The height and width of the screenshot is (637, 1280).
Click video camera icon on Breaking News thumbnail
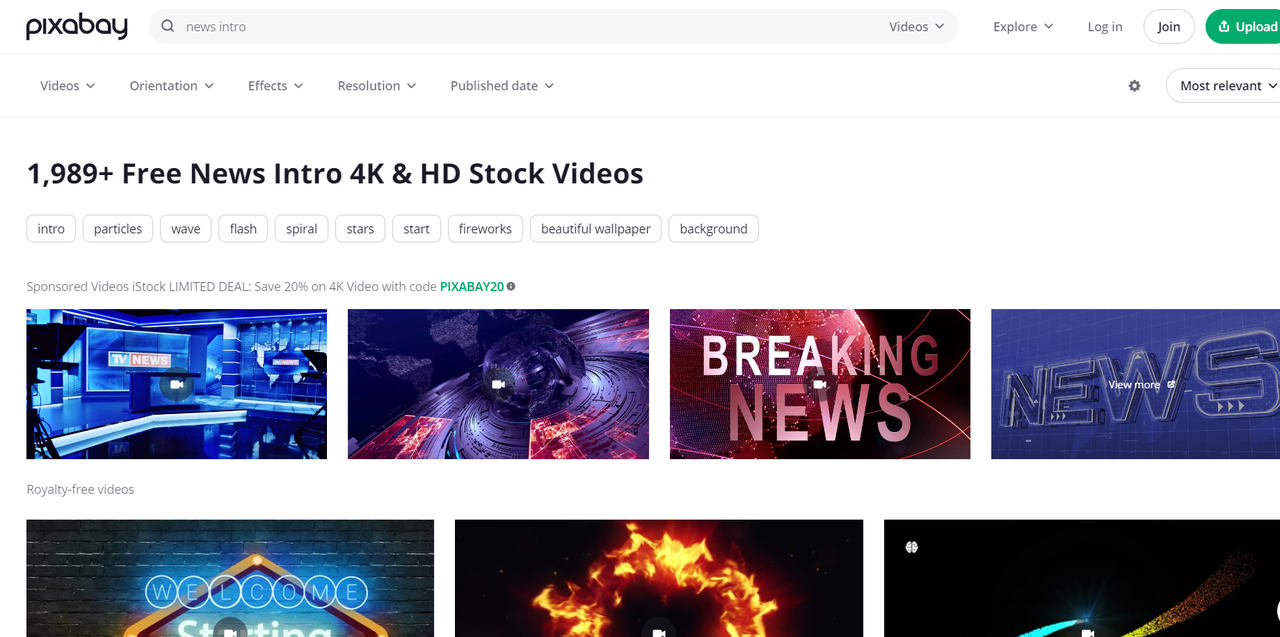[x=820, y=384]
